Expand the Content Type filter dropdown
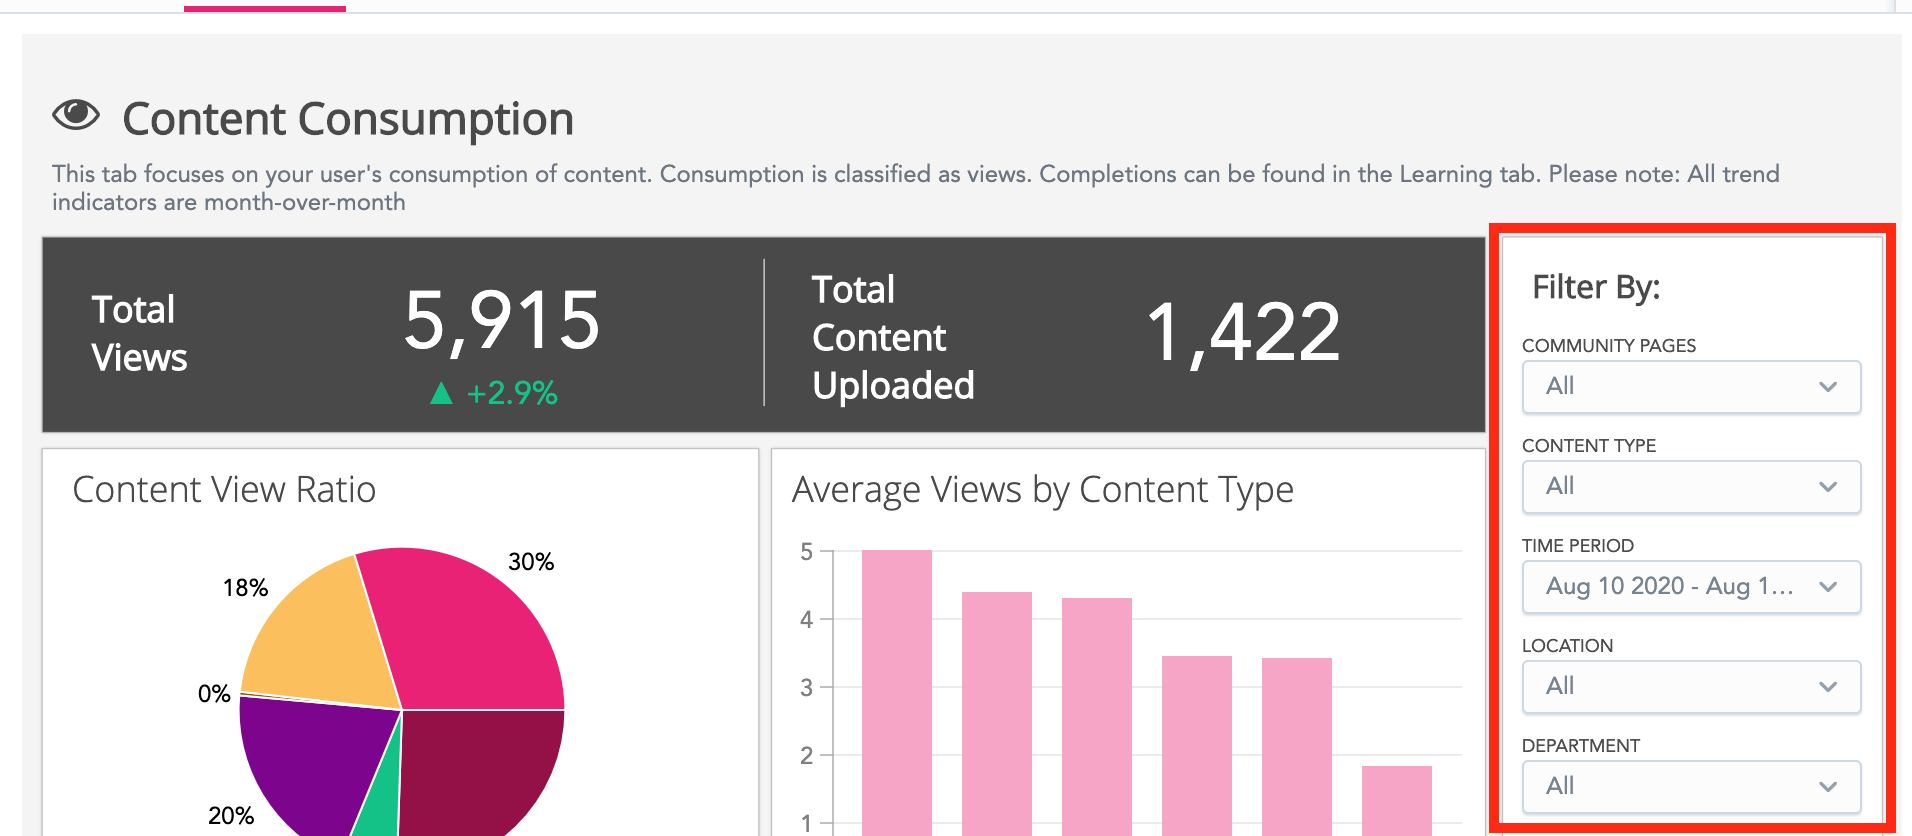 [1690, 487]
